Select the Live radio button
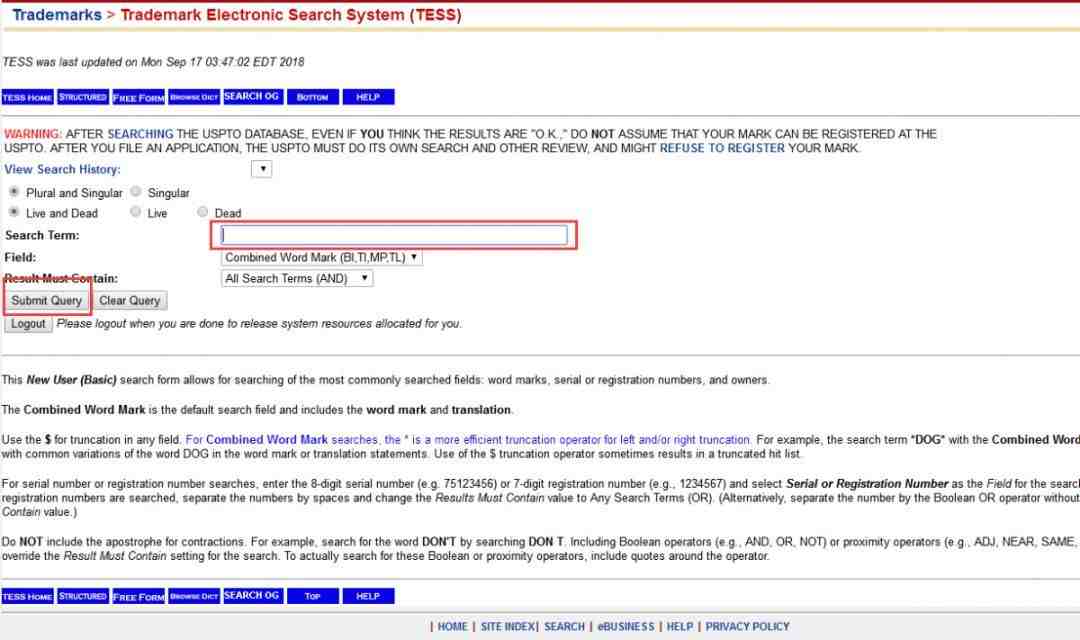The width and height of the screenshot is (1080, 640). point(136,211)
